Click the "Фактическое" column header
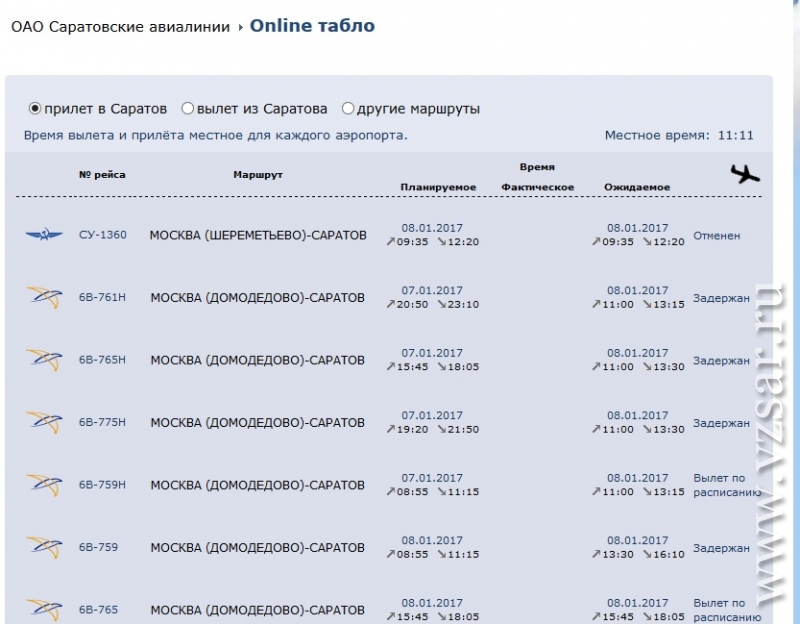Image resolution: width=800 pixels, height=624 pixels. [x=537, y=187]
